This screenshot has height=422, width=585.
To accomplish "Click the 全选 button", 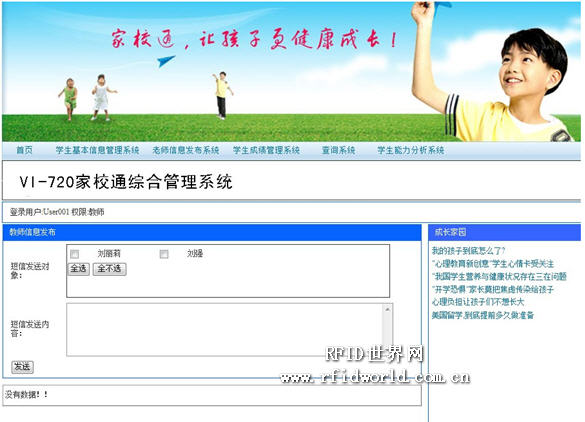I will 79,269.
